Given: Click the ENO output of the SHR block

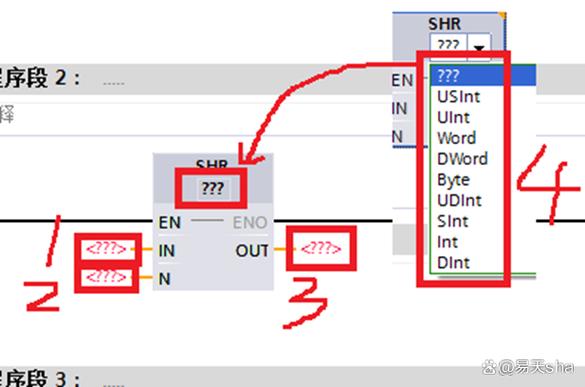Looking at the screenshot, I should pos(250,223).
